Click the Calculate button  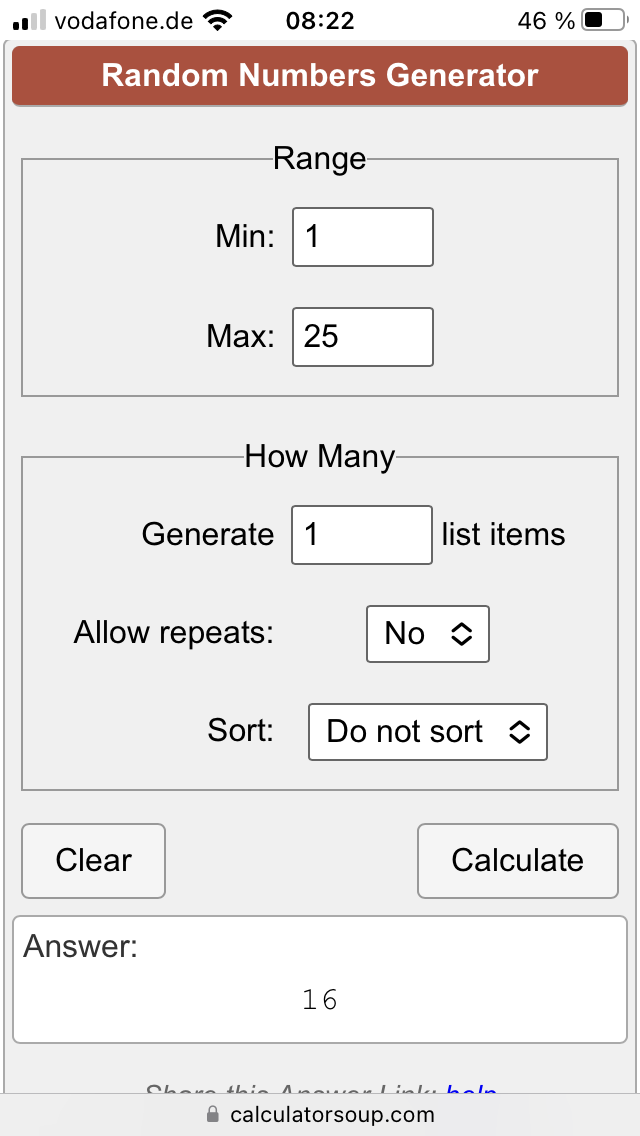(518, 861)
